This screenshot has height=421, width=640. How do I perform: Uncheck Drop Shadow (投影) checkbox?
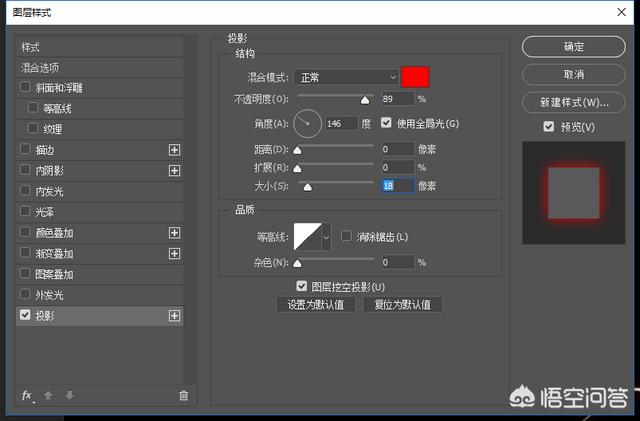25,315
